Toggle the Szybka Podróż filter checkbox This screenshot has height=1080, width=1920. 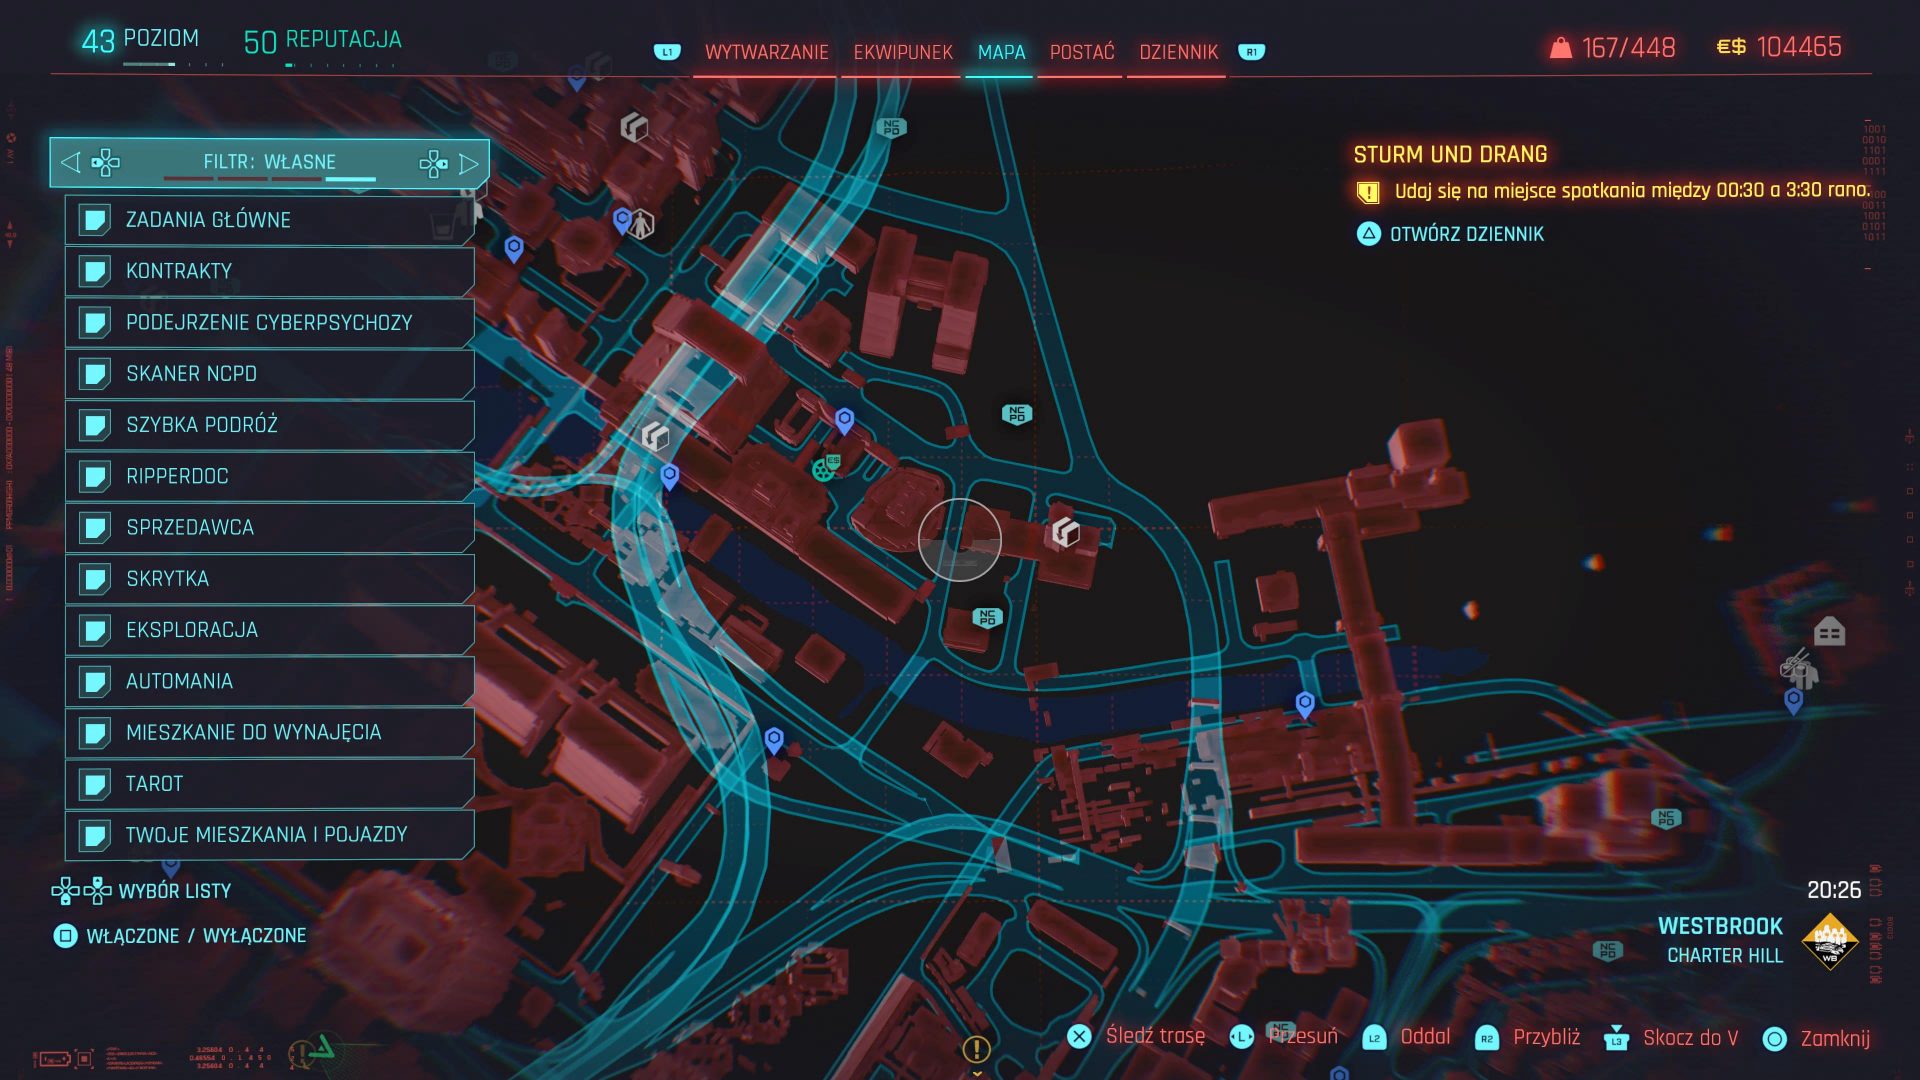(x=95, y=425)
